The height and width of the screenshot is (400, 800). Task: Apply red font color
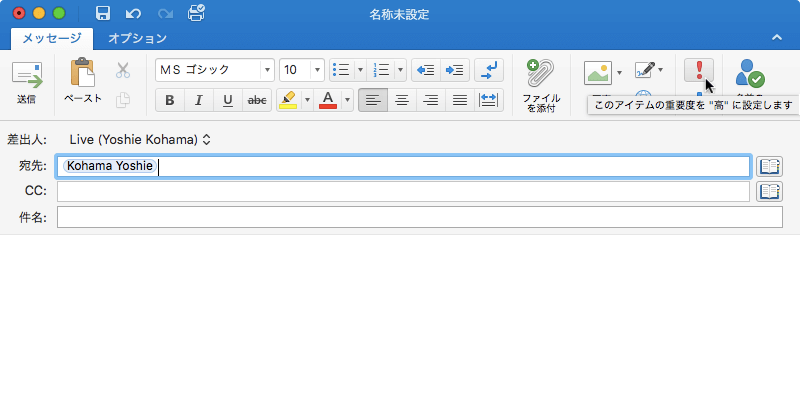[328, 100]
